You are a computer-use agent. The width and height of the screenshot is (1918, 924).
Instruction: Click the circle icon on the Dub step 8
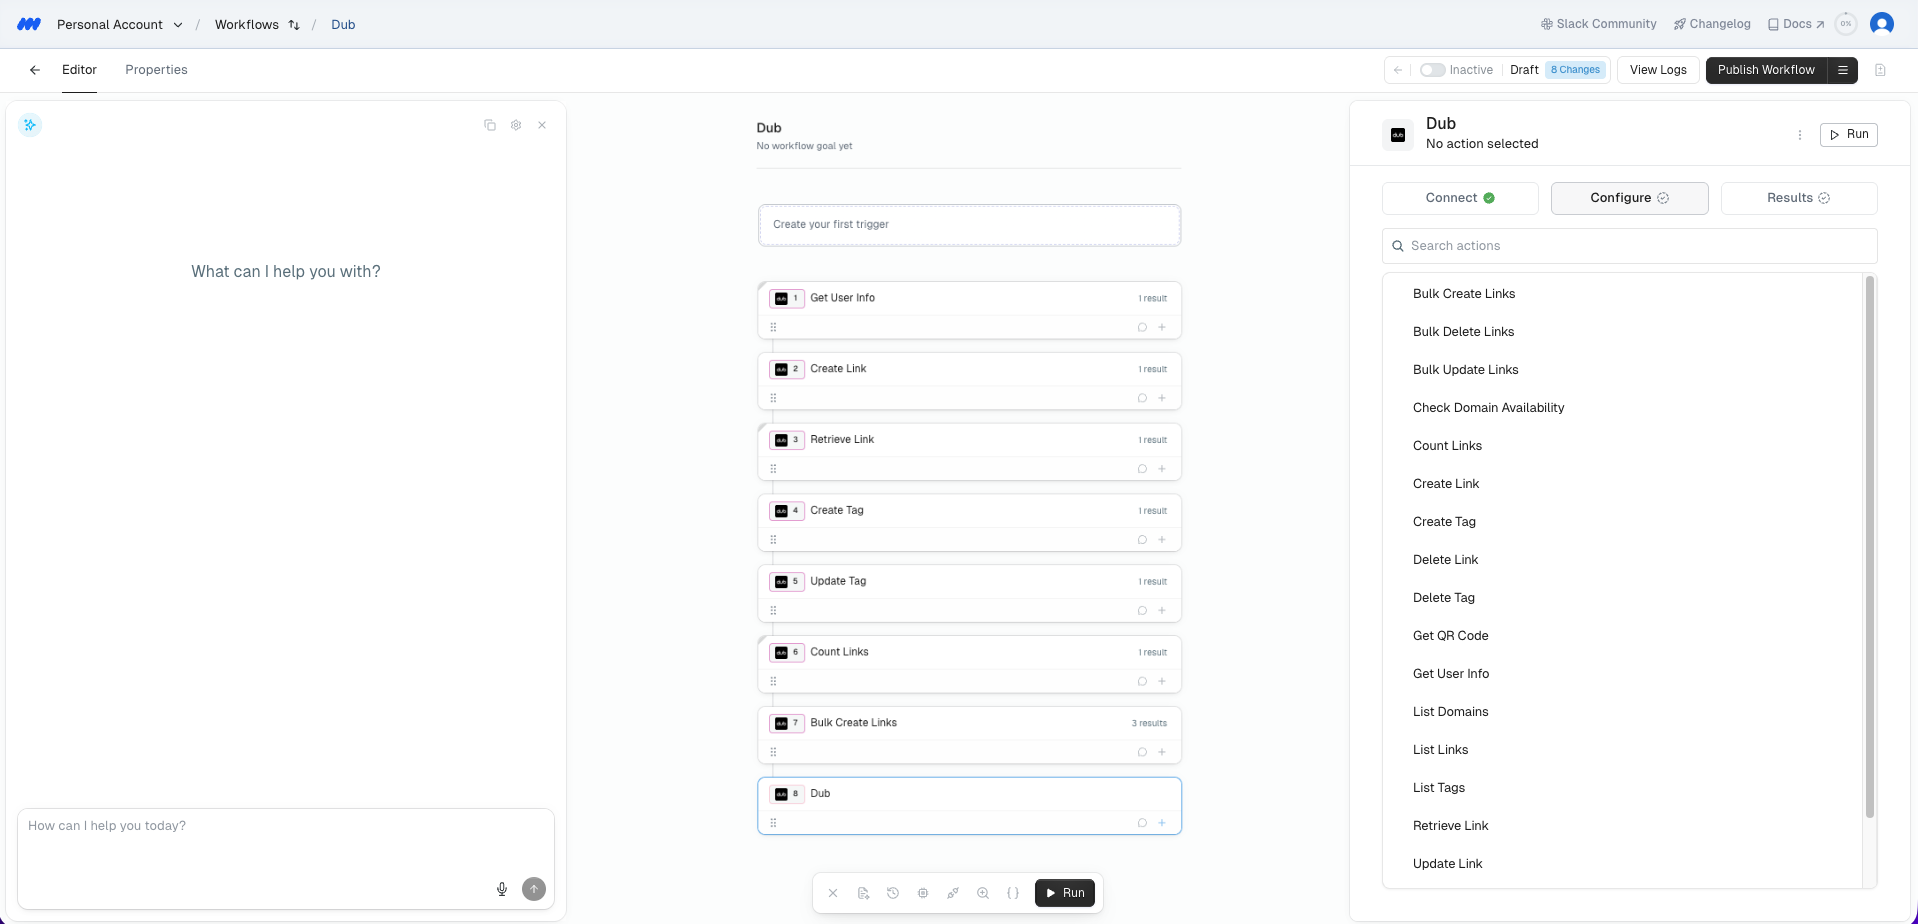tap(1142, 823)
